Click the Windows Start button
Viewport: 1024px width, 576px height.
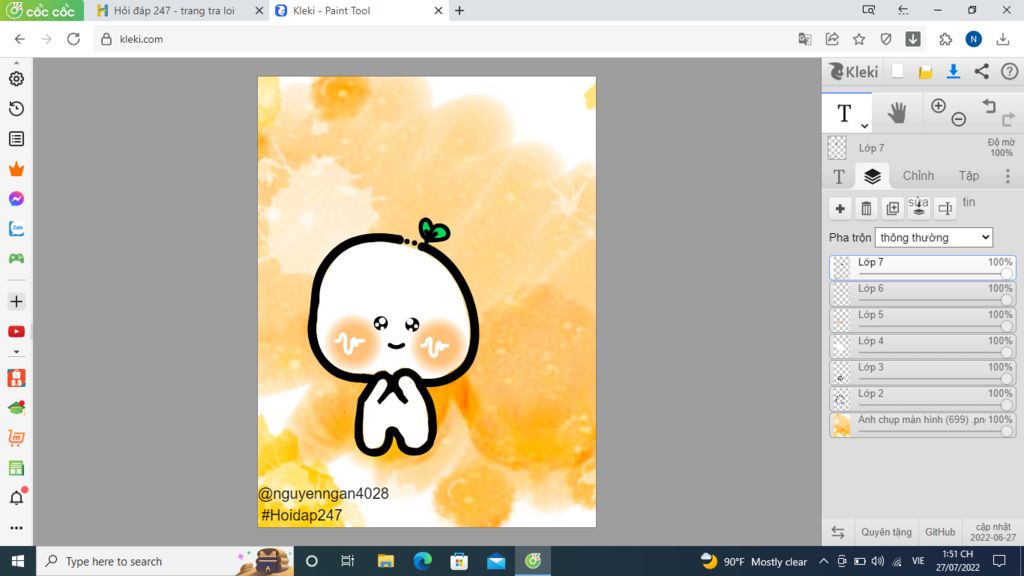(18, 561)
